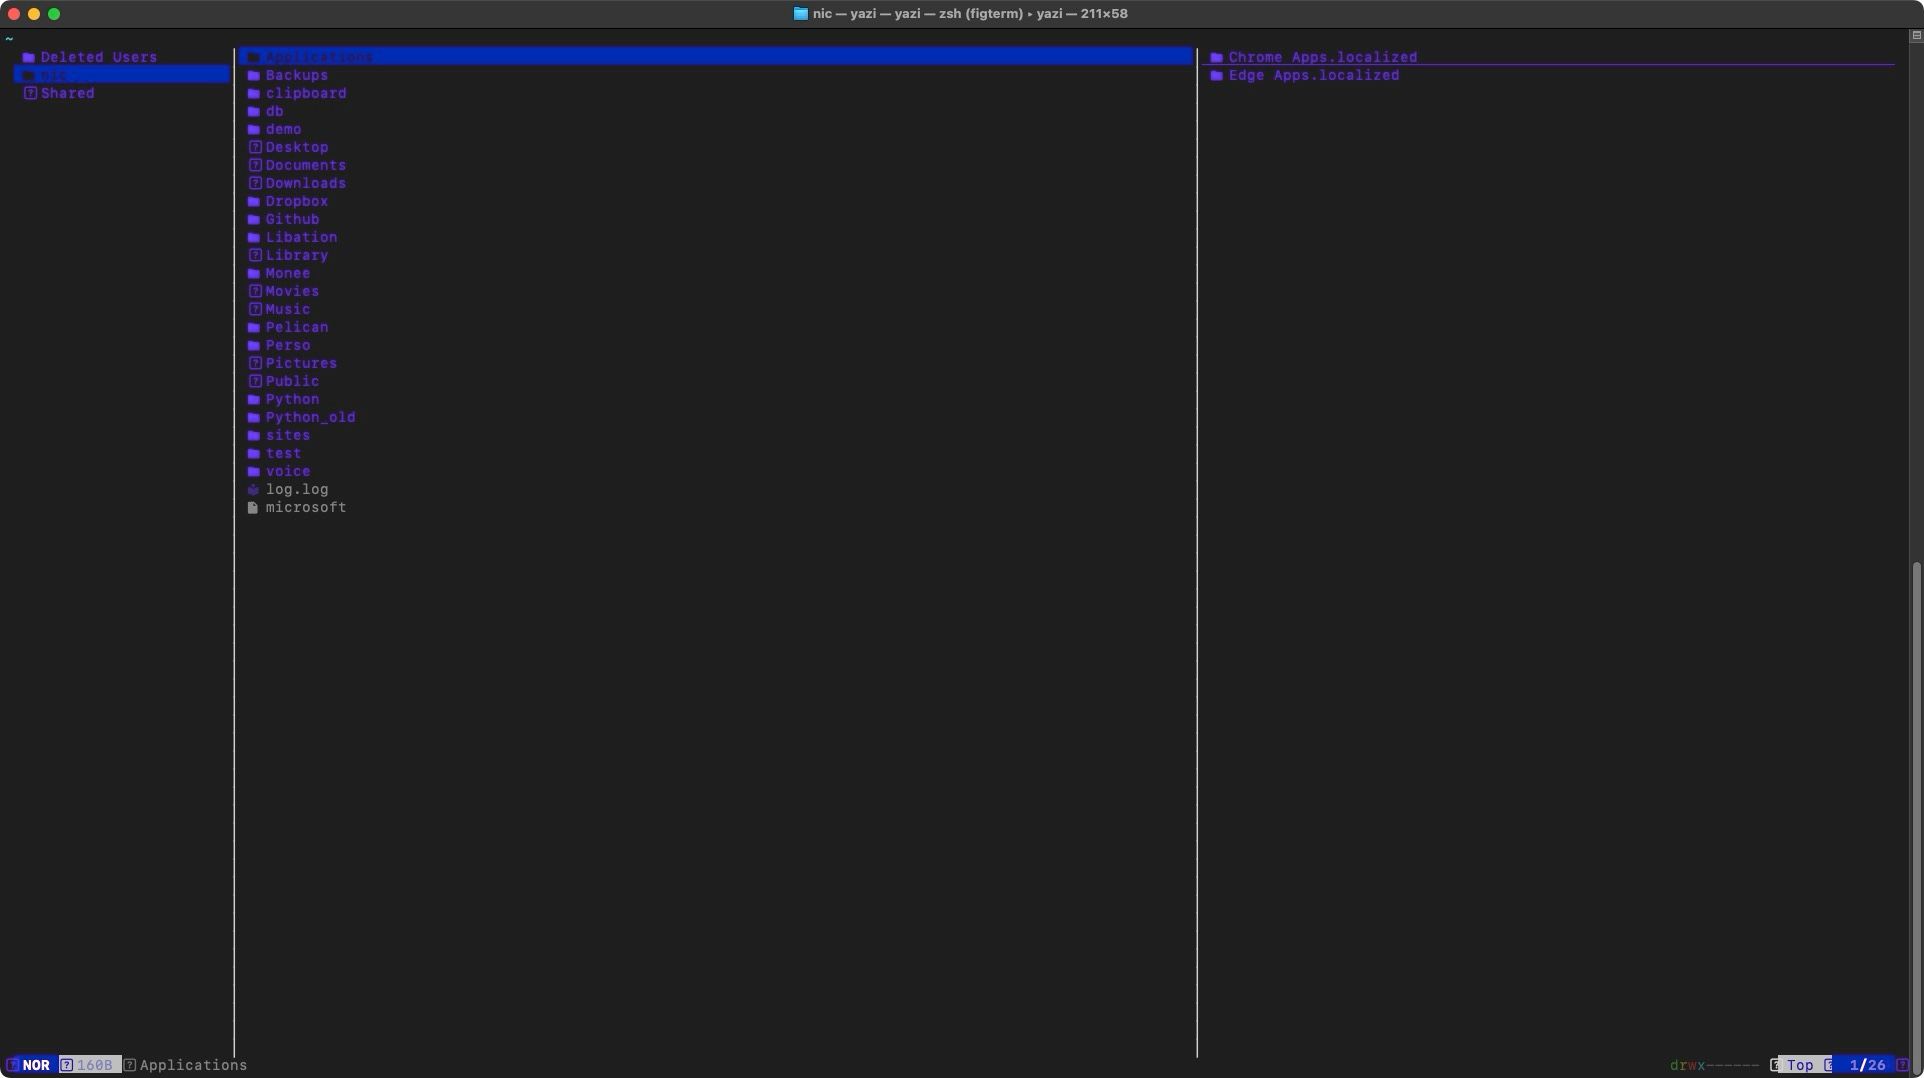The width and height of the screenshot is (1924, 1078).
Task: Click the question-mark icon beside Desktop
Action: click(x=255, y=148)
